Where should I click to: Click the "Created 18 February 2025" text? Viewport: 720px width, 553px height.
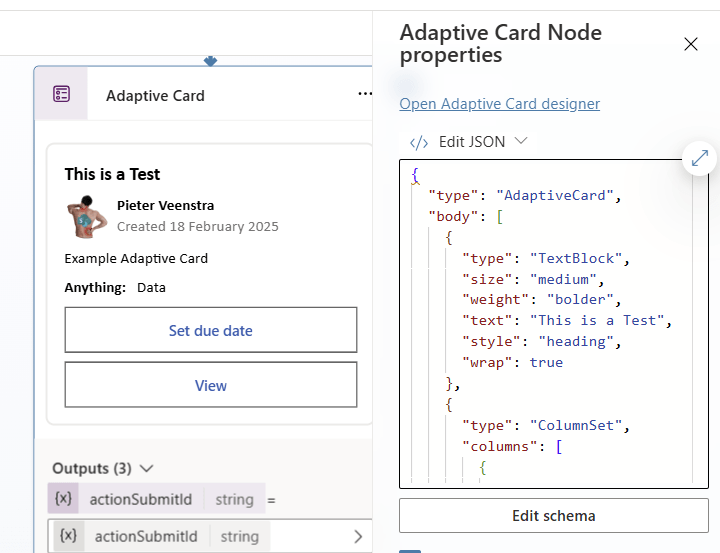click(197, 226)
